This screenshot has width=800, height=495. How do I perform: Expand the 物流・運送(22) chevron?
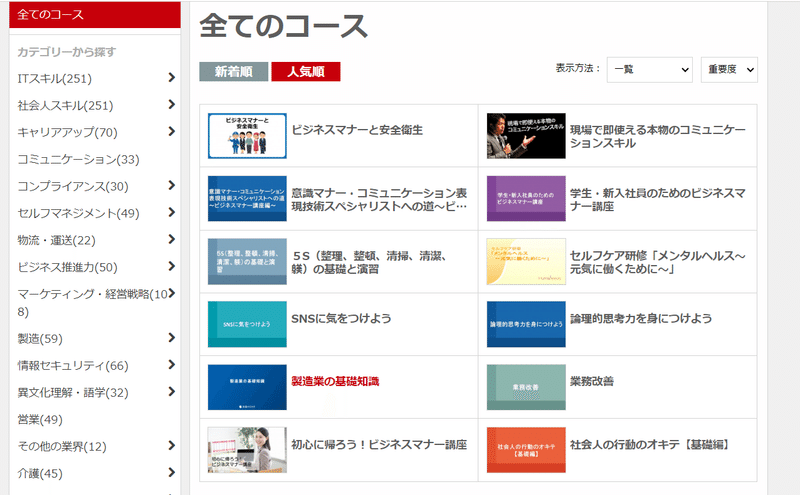(171, 239)
